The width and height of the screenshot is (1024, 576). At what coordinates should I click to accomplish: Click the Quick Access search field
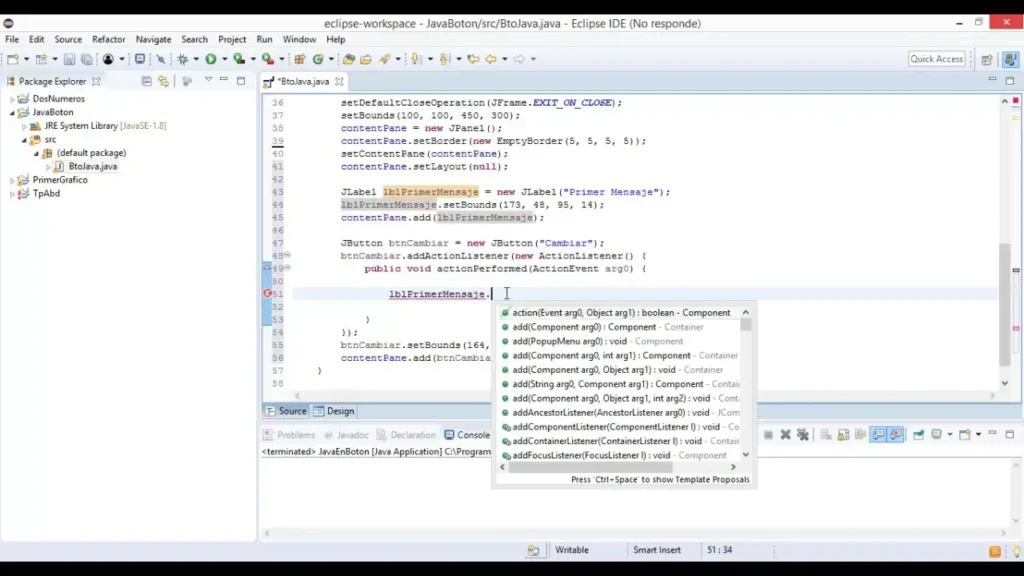click(x=936, y=60)
